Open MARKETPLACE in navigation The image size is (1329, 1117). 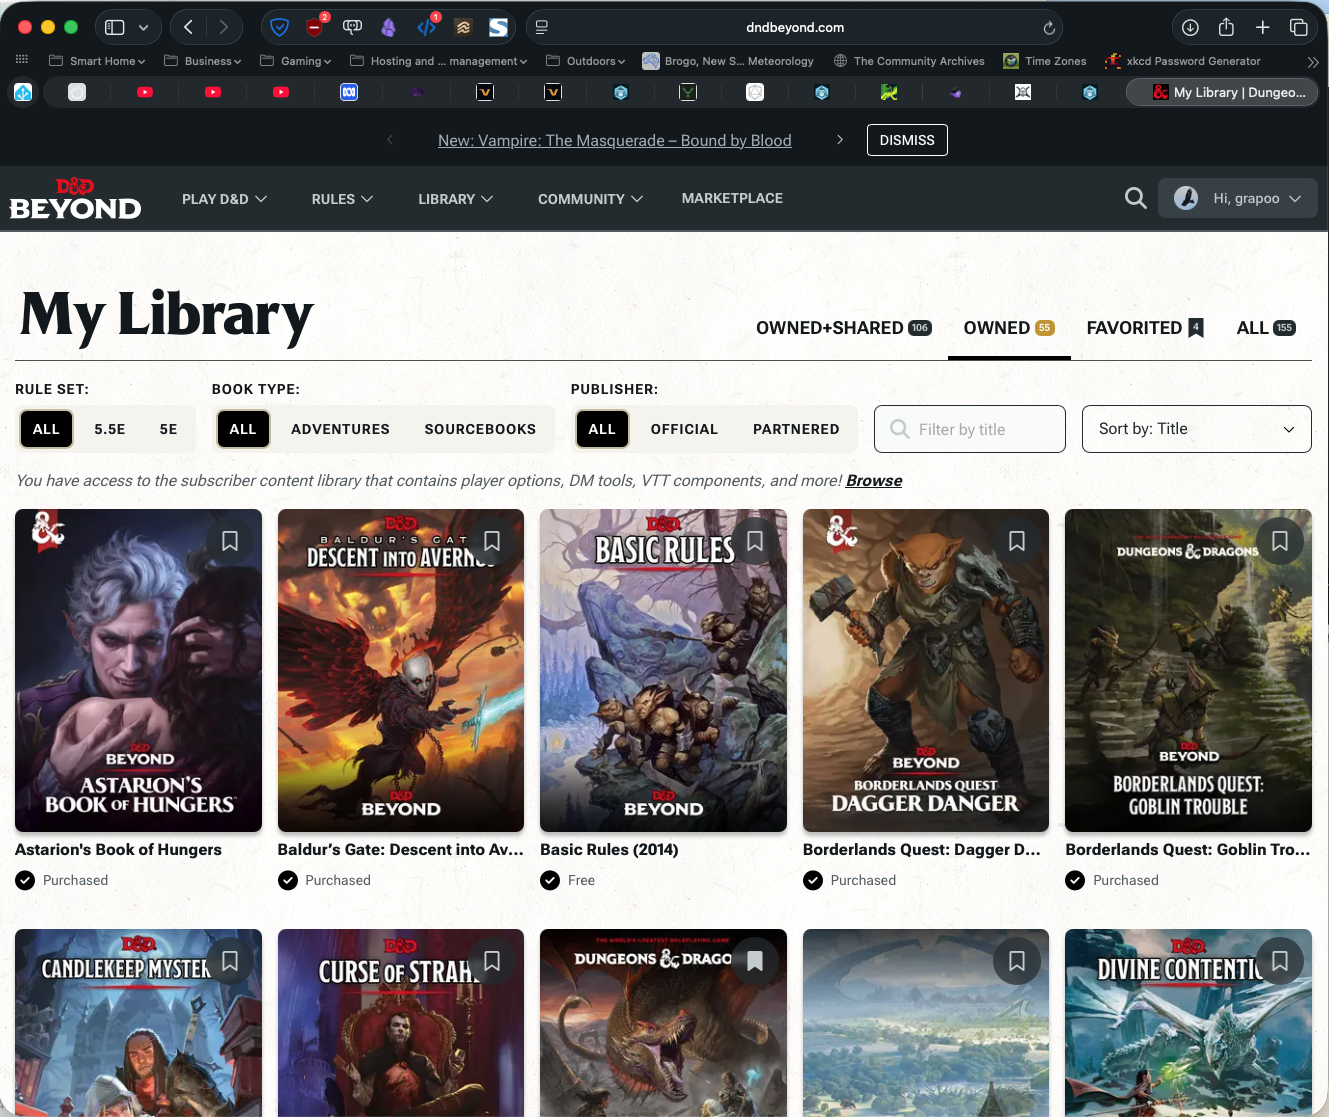coord(732,198)
